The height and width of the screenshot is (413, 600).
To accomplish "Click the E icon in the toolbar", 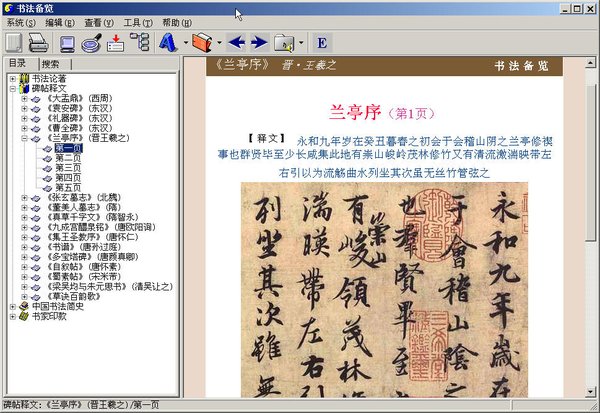I will tap(322, 43).
